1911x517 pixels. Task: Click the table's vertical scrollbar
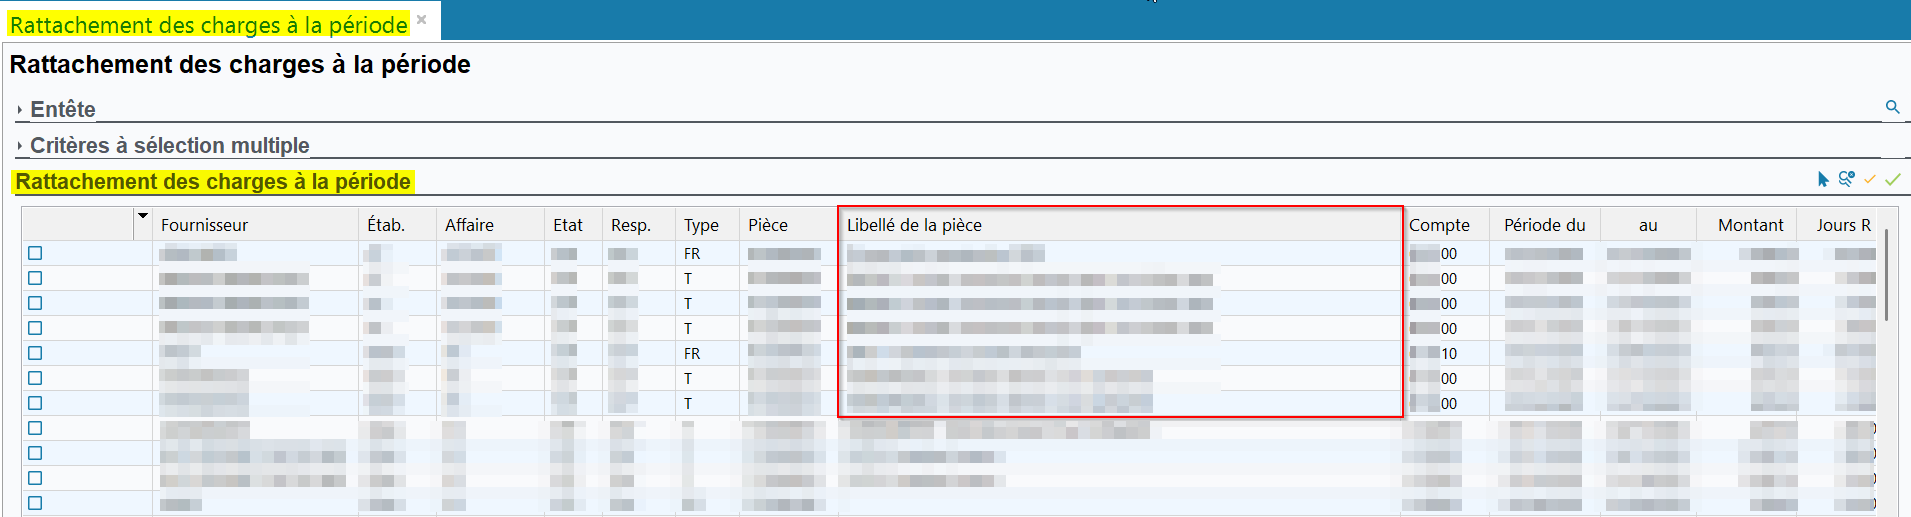(x=1886, y=275)
